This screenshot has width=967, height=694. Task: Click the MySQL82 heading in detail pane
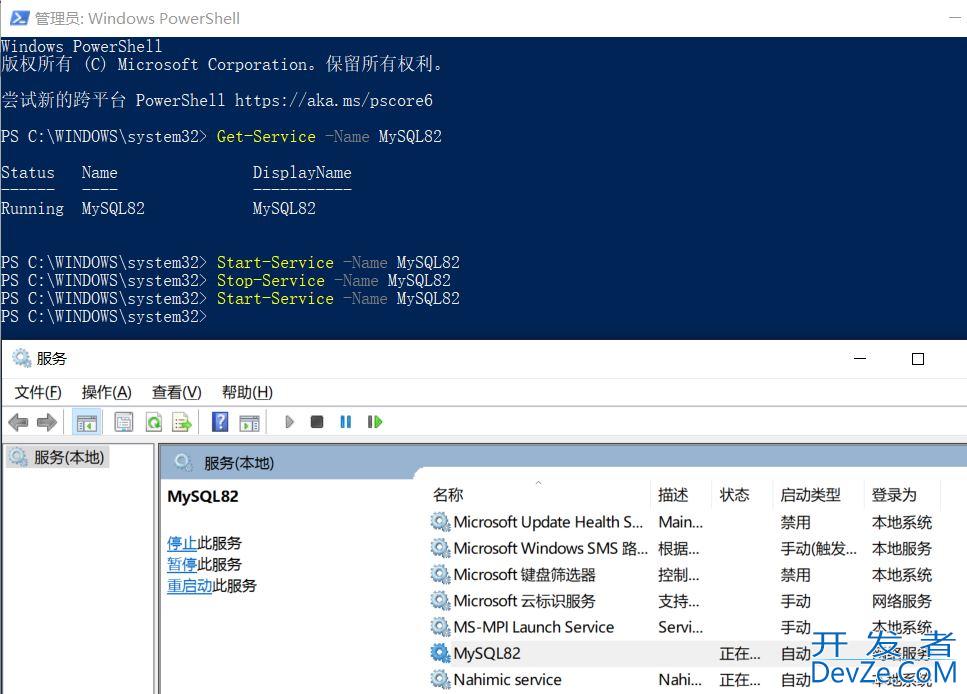(x=203, y=496)
